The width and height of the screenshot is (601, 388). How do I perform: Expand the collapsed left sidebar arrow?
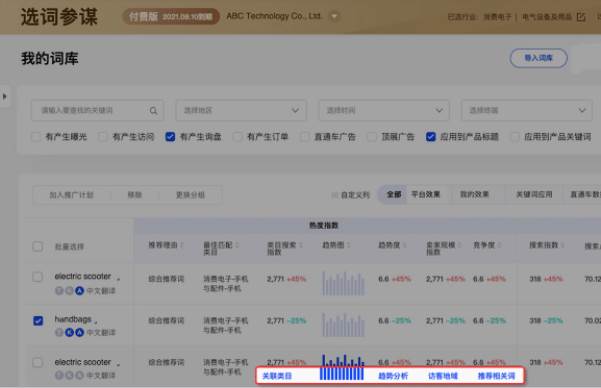coord(5,96)
